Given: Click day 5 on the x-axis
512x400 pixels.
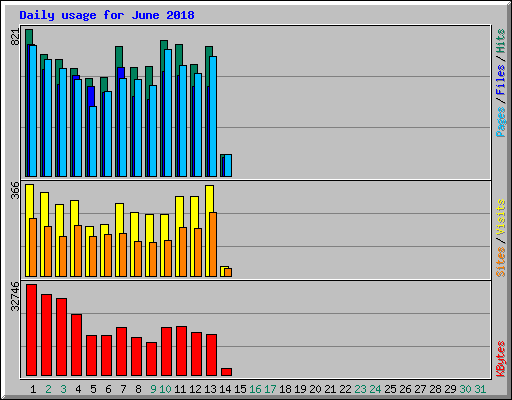Looking at the screenshot, I should coord(93,389).
